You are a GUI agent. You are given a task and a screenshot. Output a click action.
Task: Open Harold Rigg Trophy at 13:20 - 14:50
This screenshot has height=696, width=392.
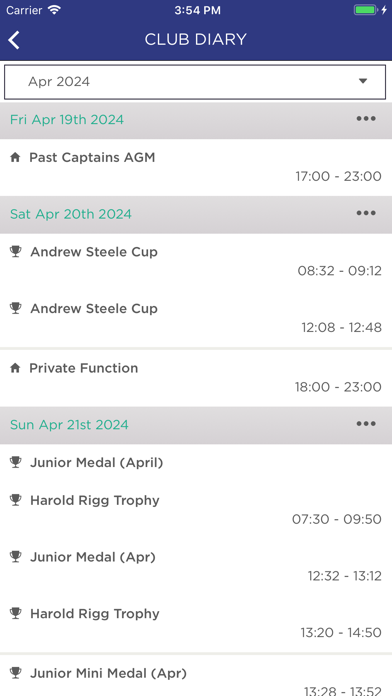pyautogui.click(x=196, y=623)
